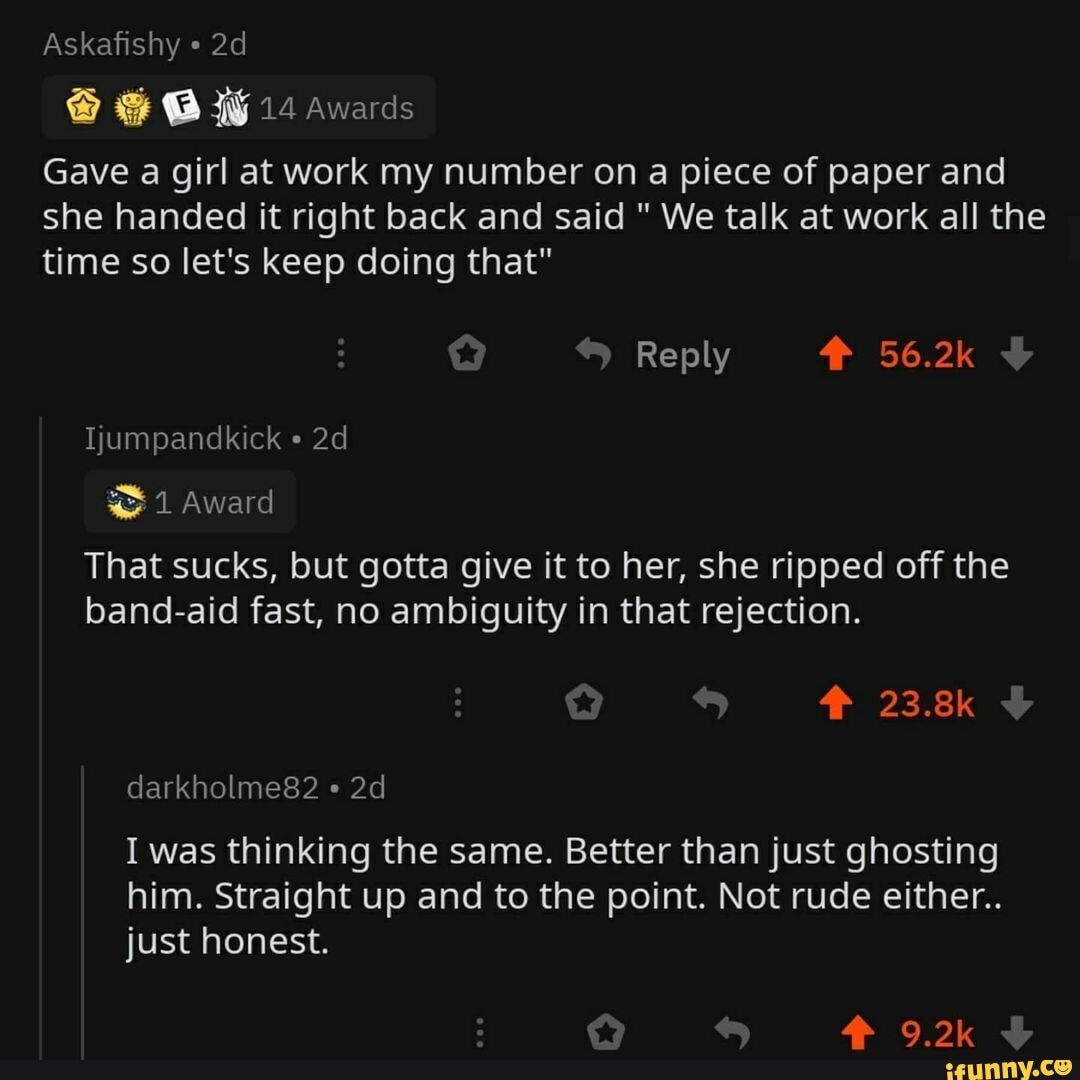Open more options for Ijumpandkick's comment
This screenshot has height=1080, width=1080.
pyautogui.click(x=458, y=705)
